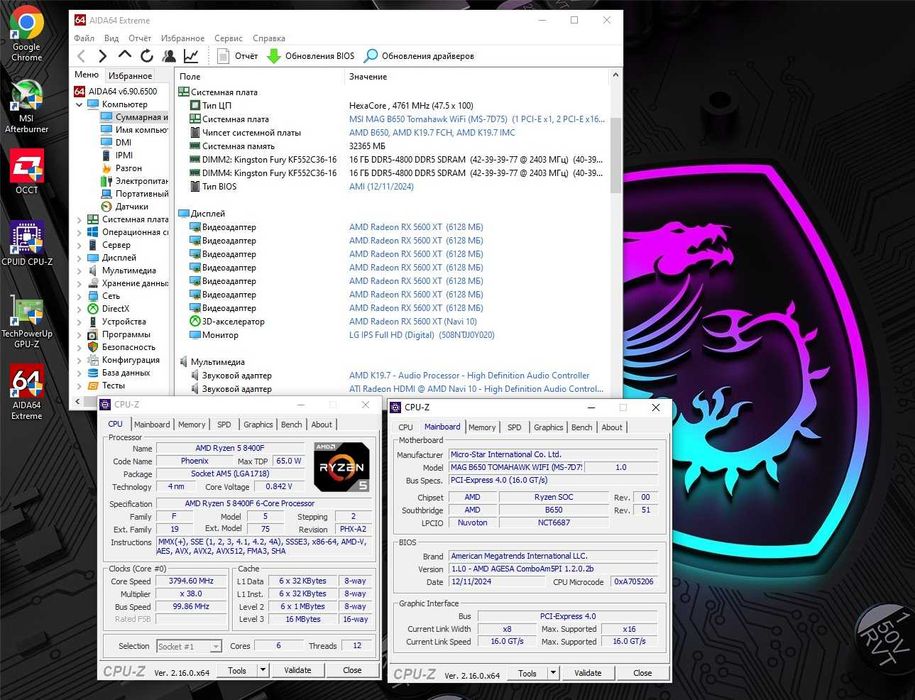The width and height of the screenshot is (915, 700).
Task: Go back in AIDA64 toolbar
Action: point(81,56)
